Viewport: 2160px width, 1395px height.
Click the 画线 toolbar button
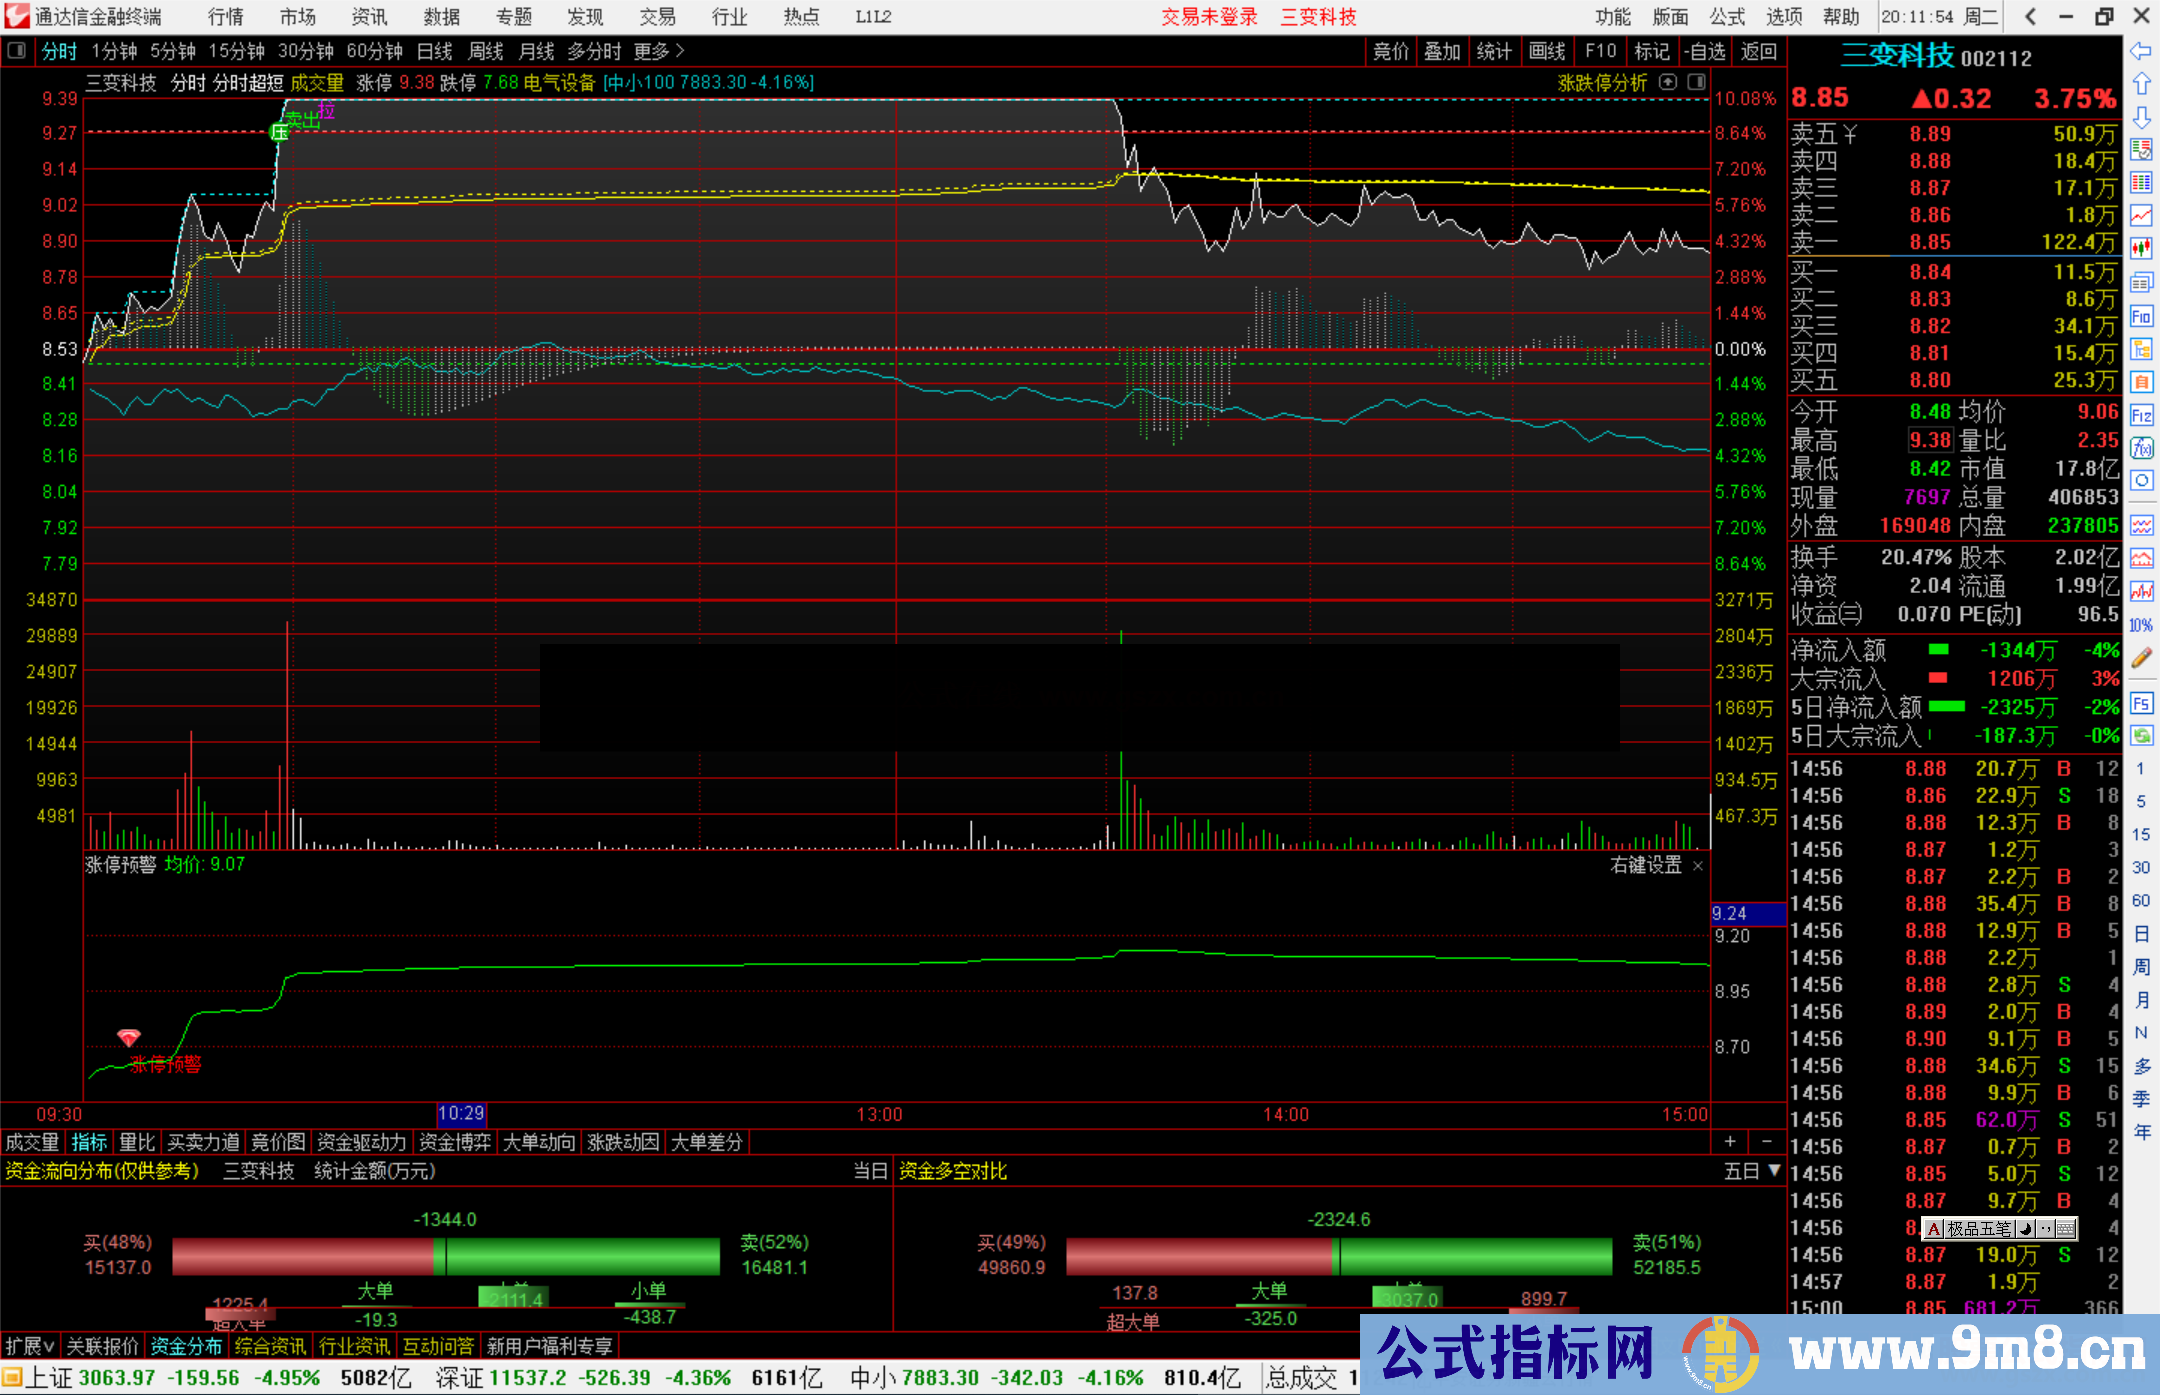coord(1547,51)
